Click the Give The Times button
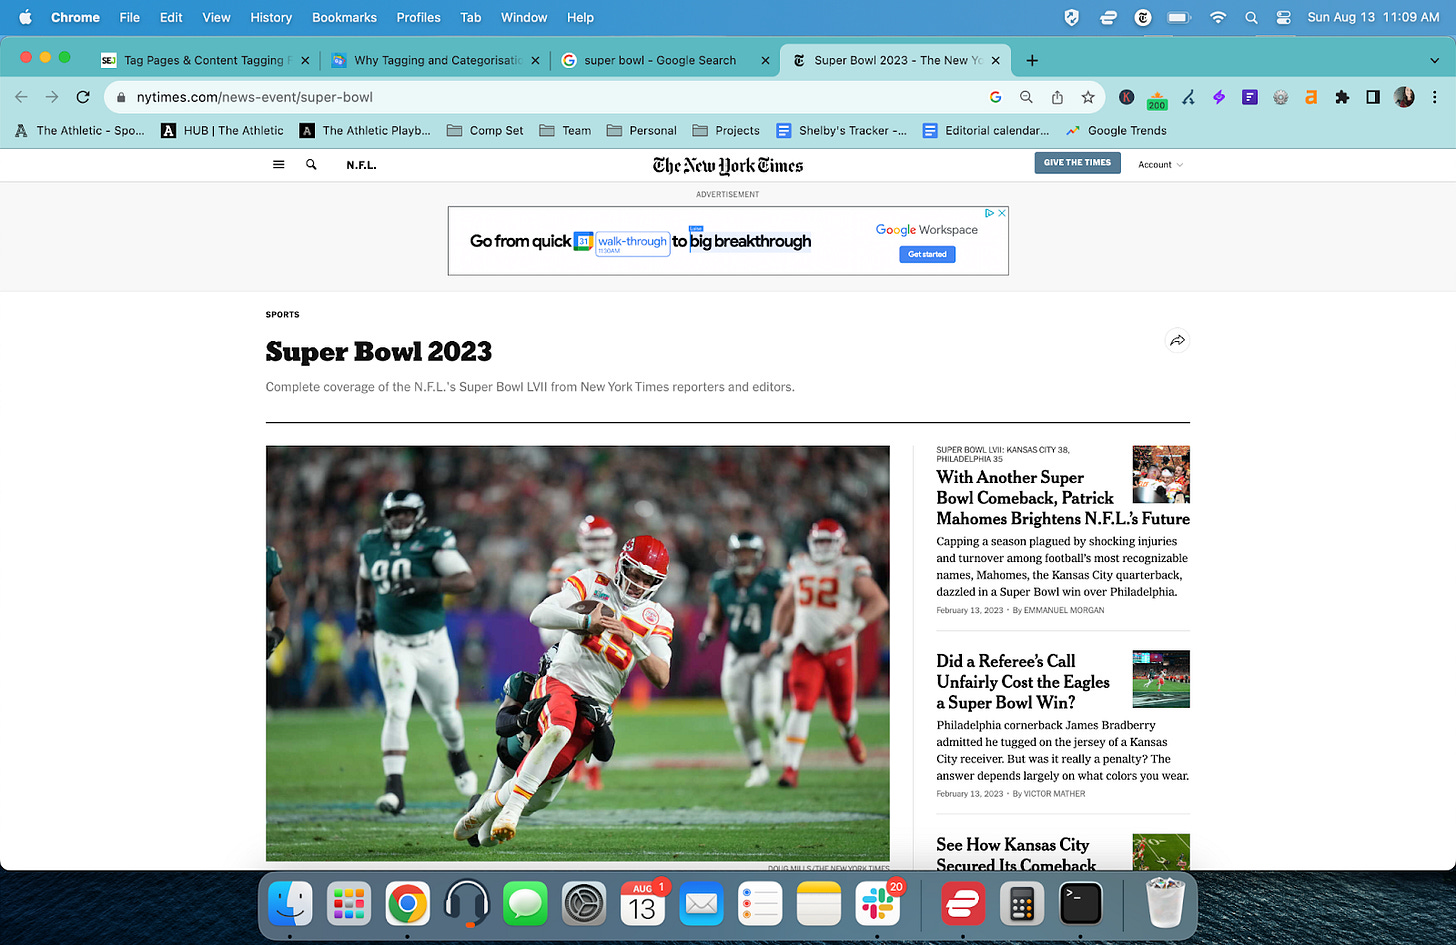The image size is (1456, 945). pos(1077,163)
